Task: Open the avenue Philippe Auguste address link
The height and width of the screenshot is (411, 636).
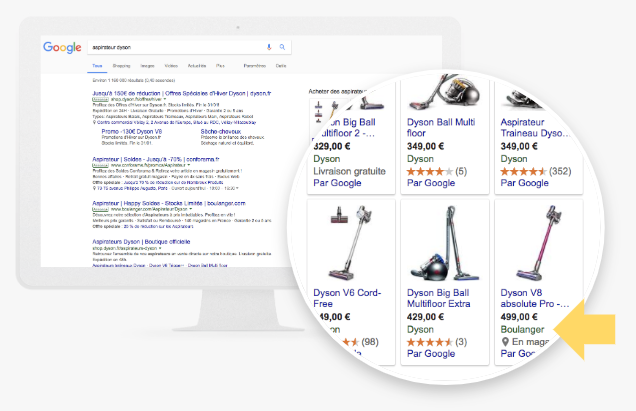Action: click(132, 188)
